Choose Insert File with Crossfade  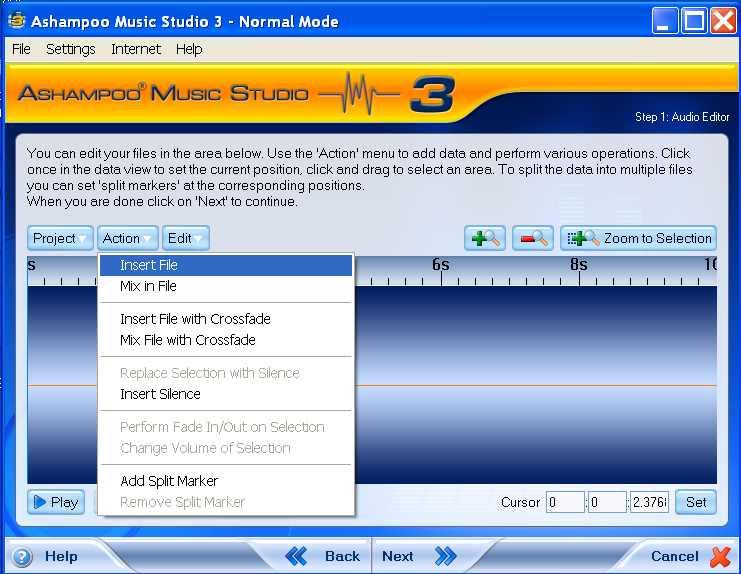(195, 319)
